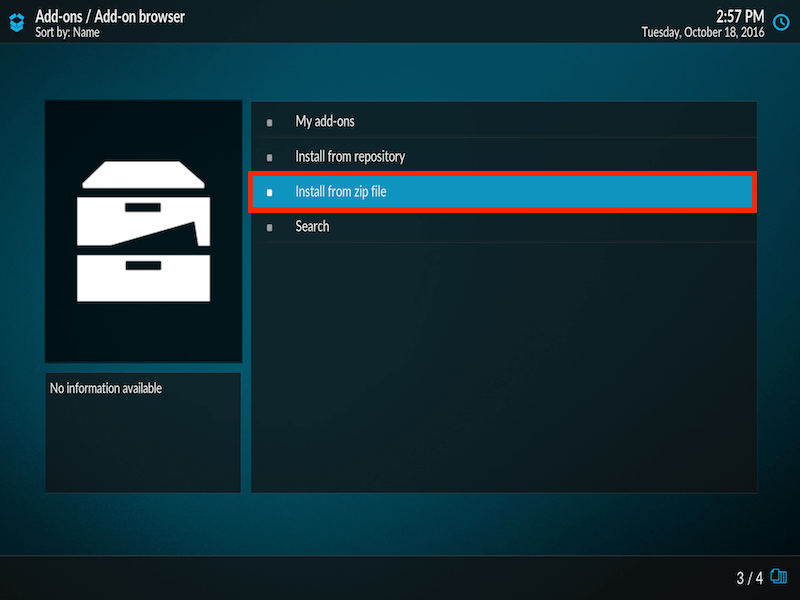Click the file cabinet thumbnail image
Image resolution: width=800 pixels, height=600 pixels.
[143, 231]
